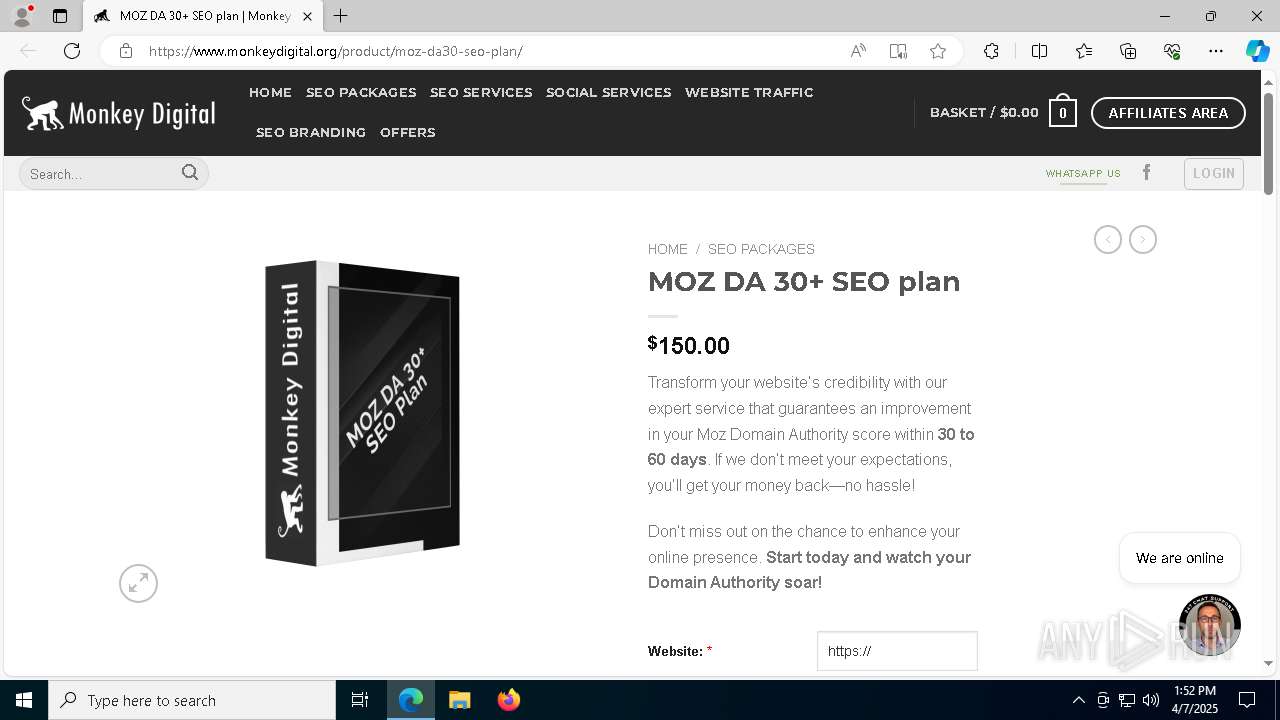Image resolution: width=1280 pixels, height=720 pixels.
Task: Open Edge split screen icon
Action: 1039,51
